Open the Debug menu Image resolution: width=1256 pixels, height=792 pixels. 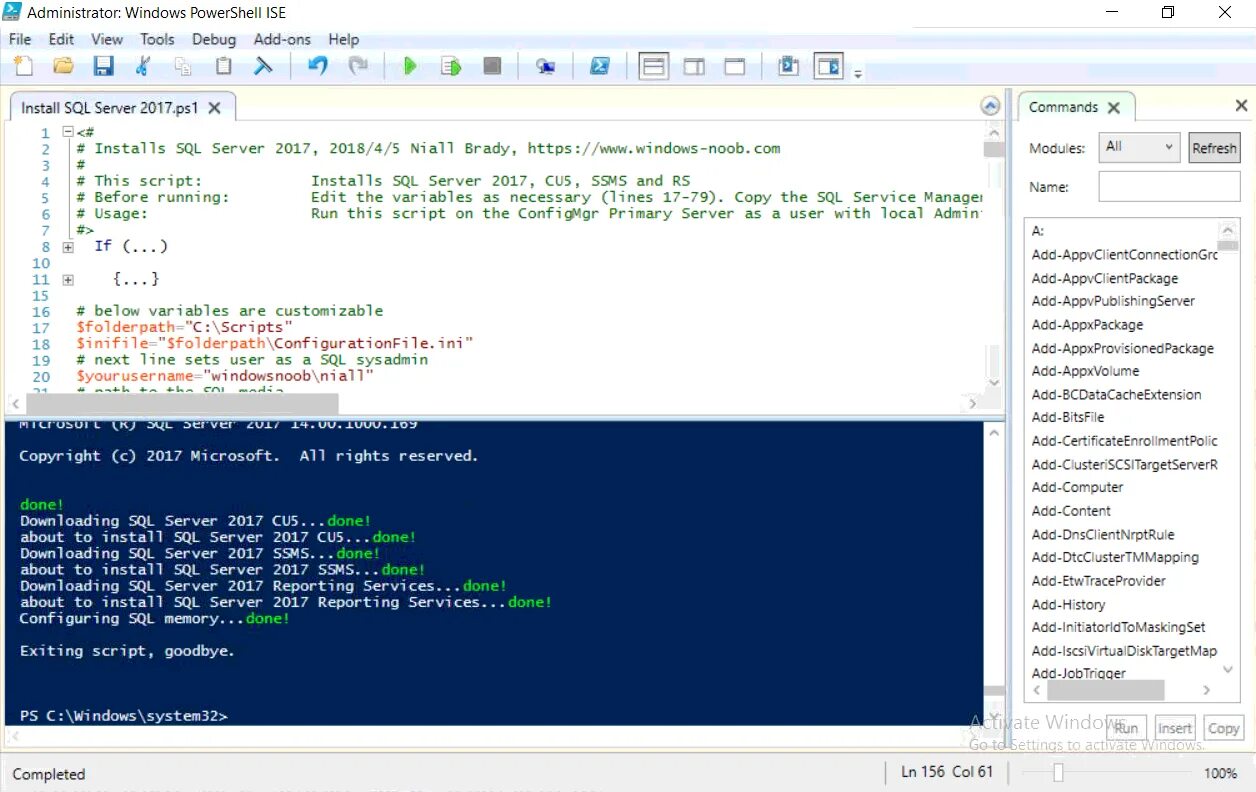tap(214, 39)
